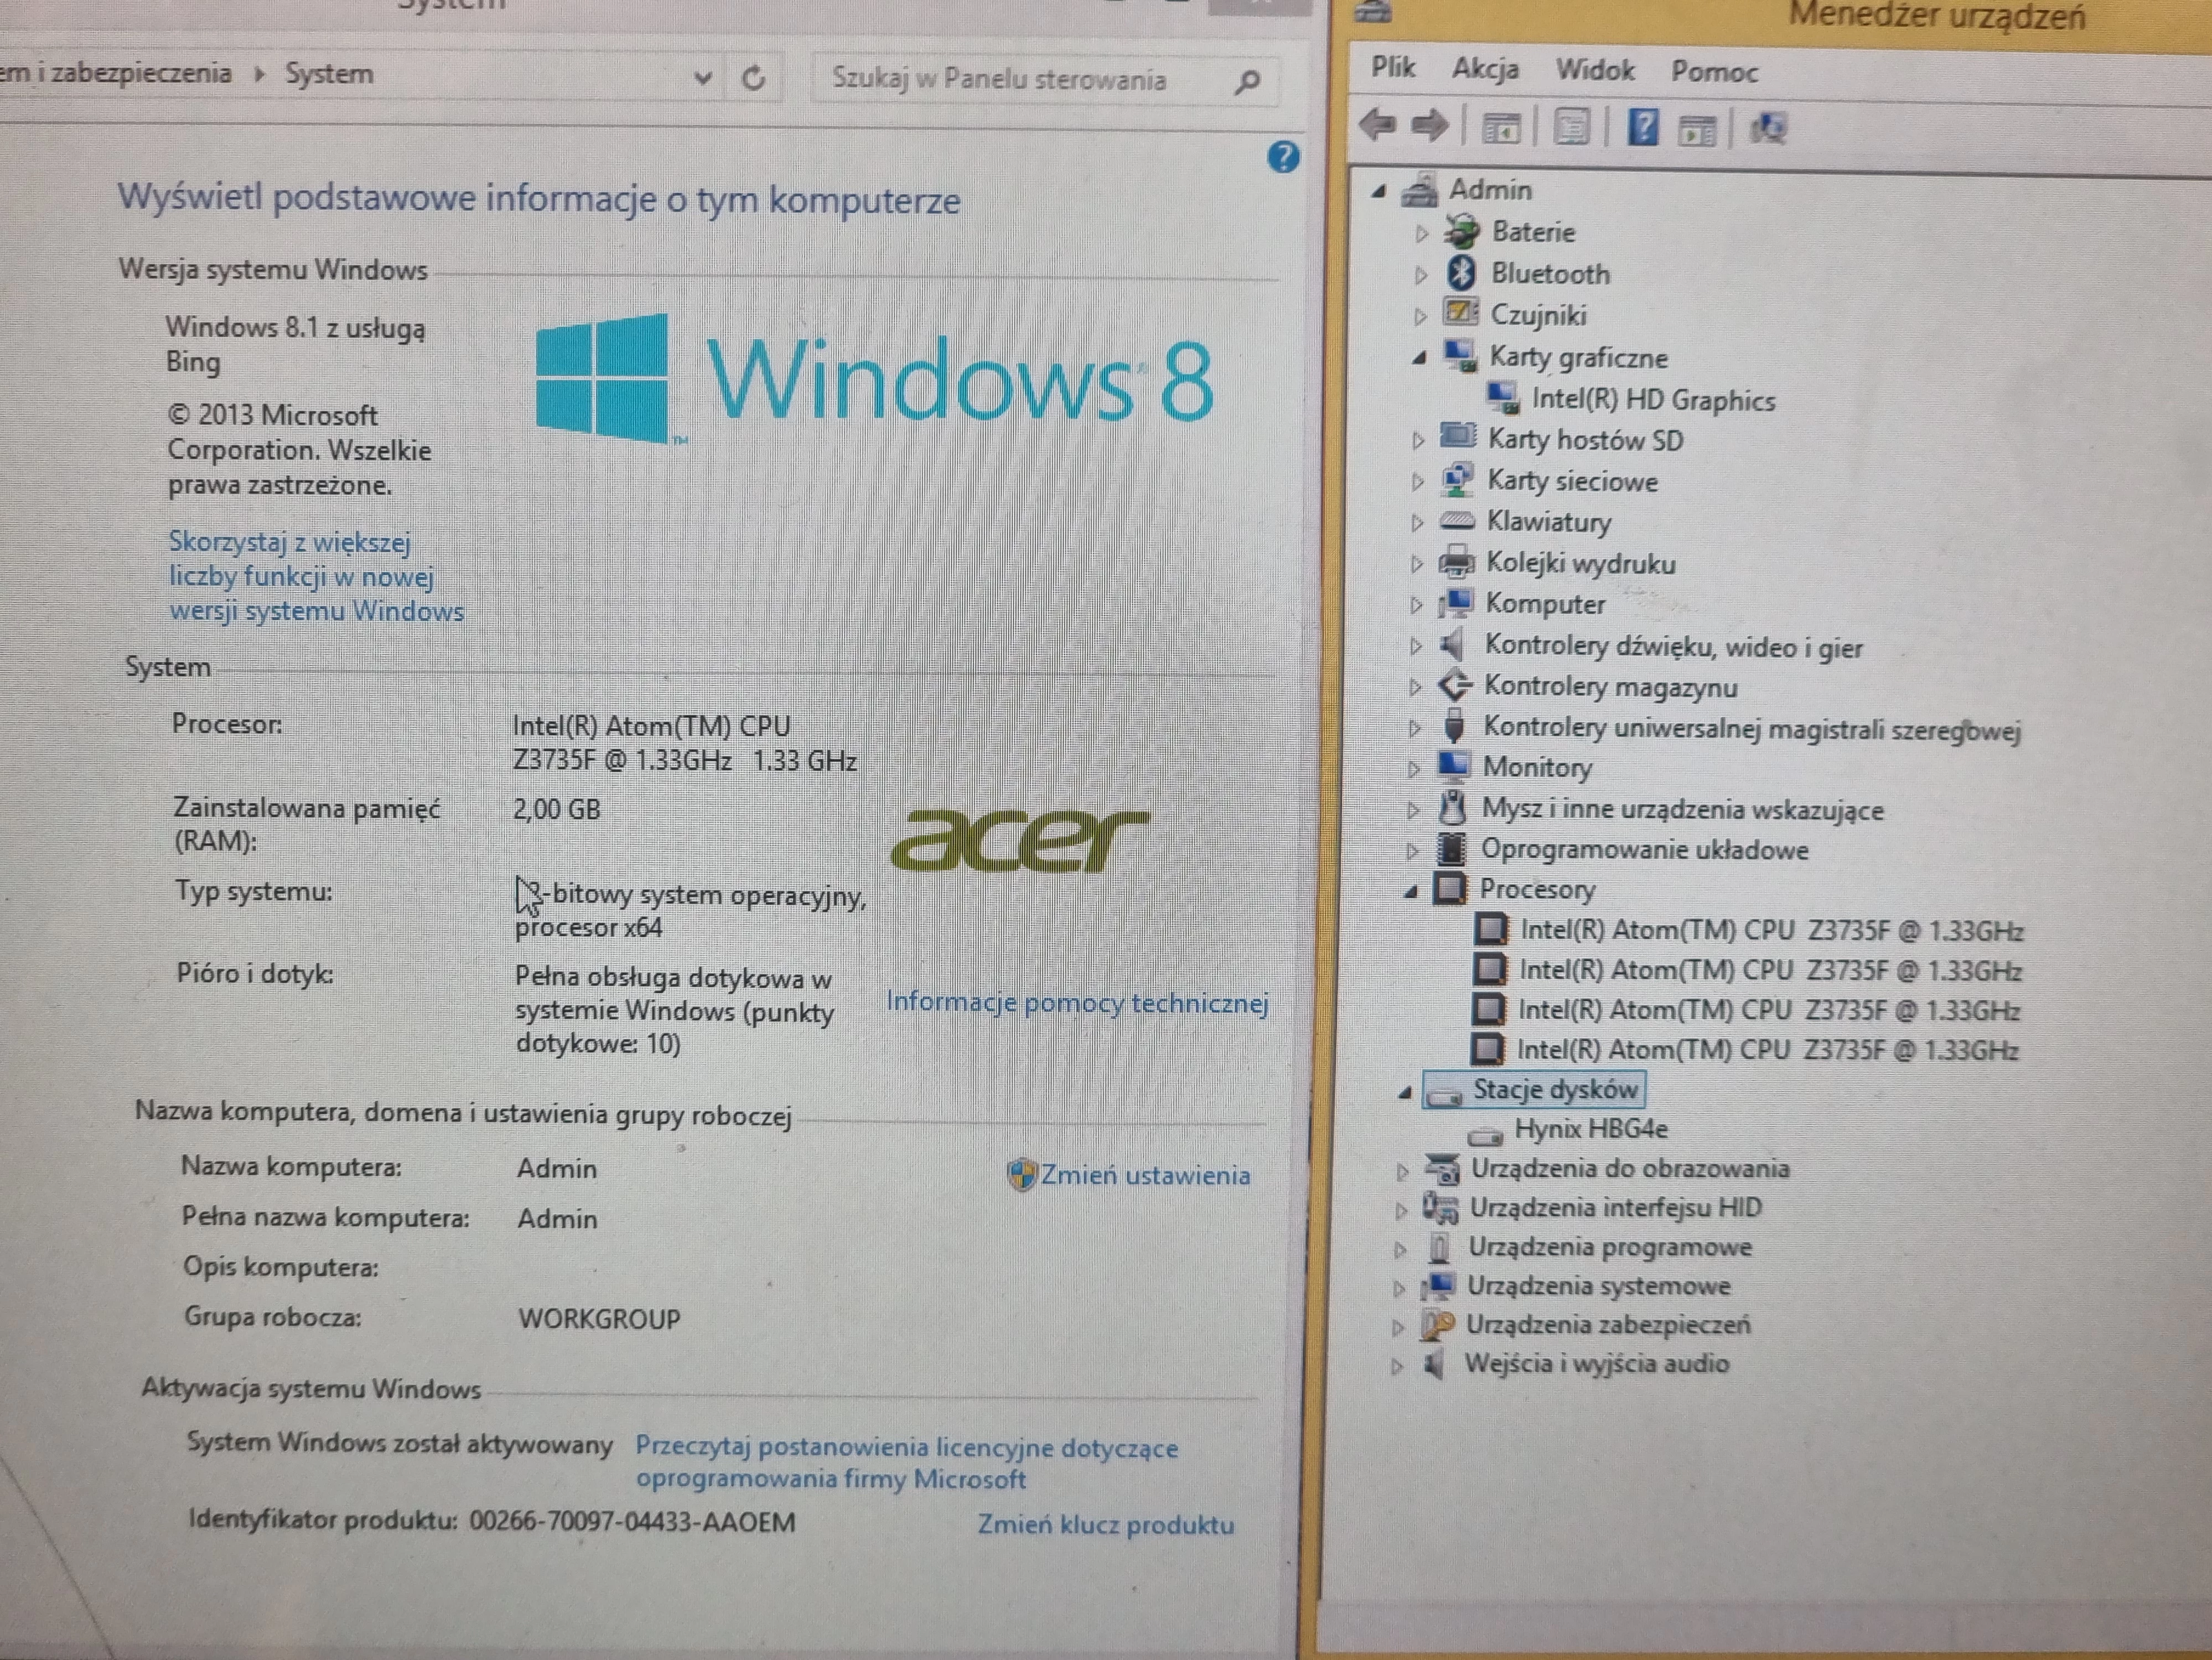Collapse the Procesory category
The image size is (2212, 1660).
[x=1411, y=891]
